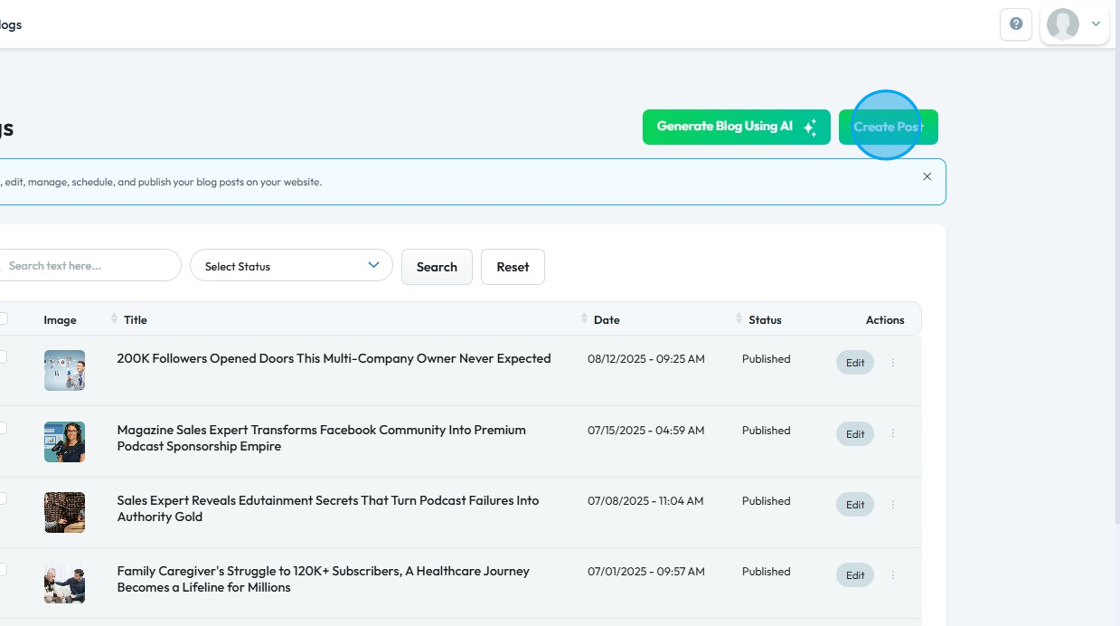Click the Create Post button
The width and height of the screenshot is (1120, 626).
tap(888, 127)
